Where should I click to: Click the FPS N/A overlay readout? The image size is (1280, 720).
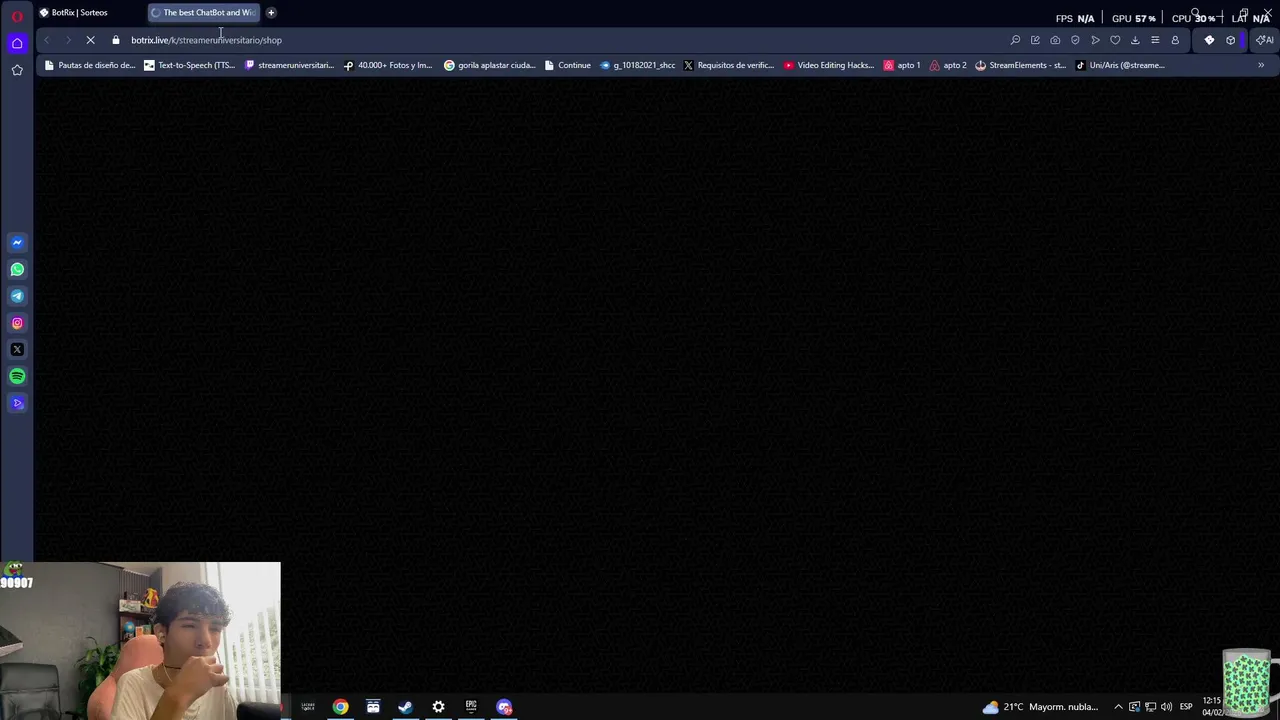pos(1075,18)
